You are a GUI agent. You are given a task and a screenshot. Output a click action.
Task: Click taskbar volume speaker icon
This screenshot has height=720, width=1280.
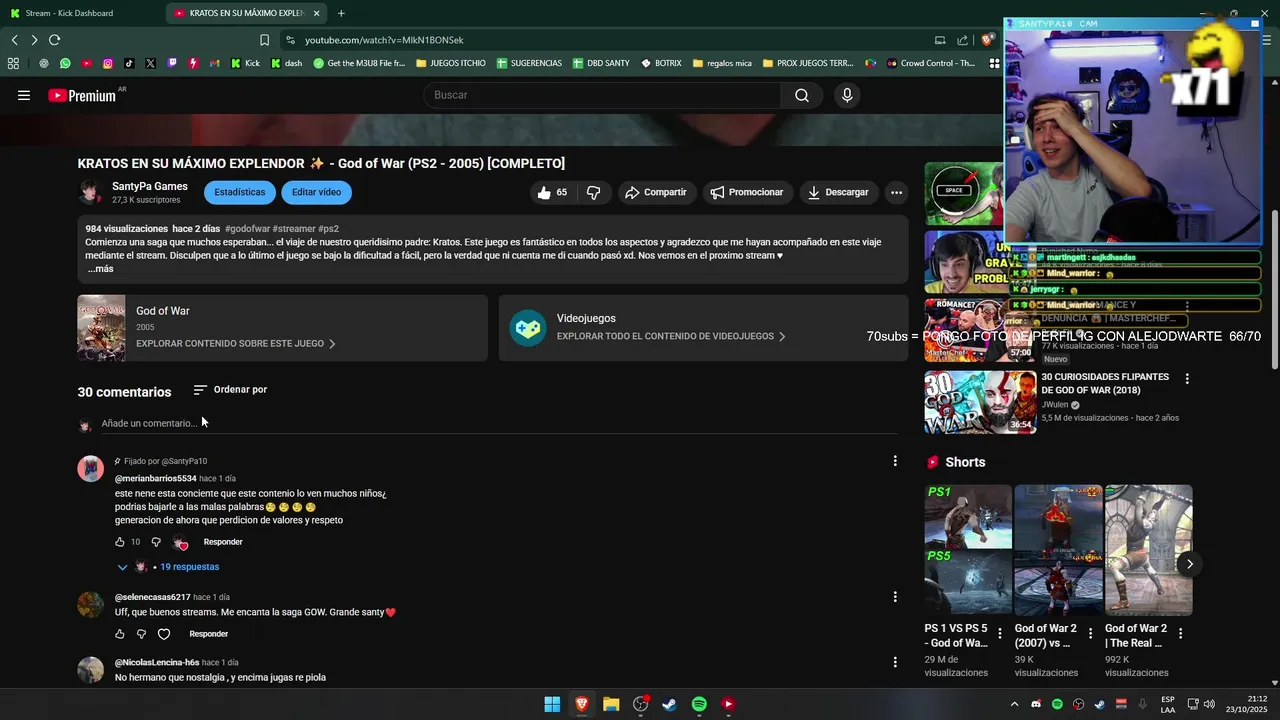1209,704
